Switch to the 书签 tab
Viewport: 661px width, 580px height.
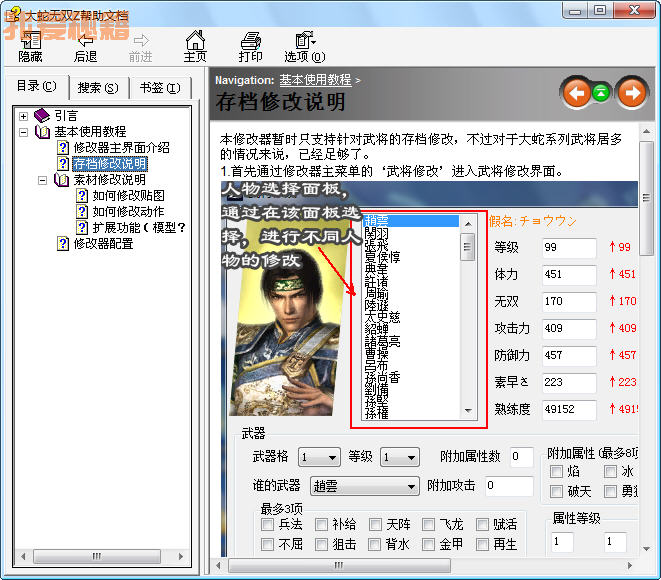pyautogui.click(x=159, y=87)
